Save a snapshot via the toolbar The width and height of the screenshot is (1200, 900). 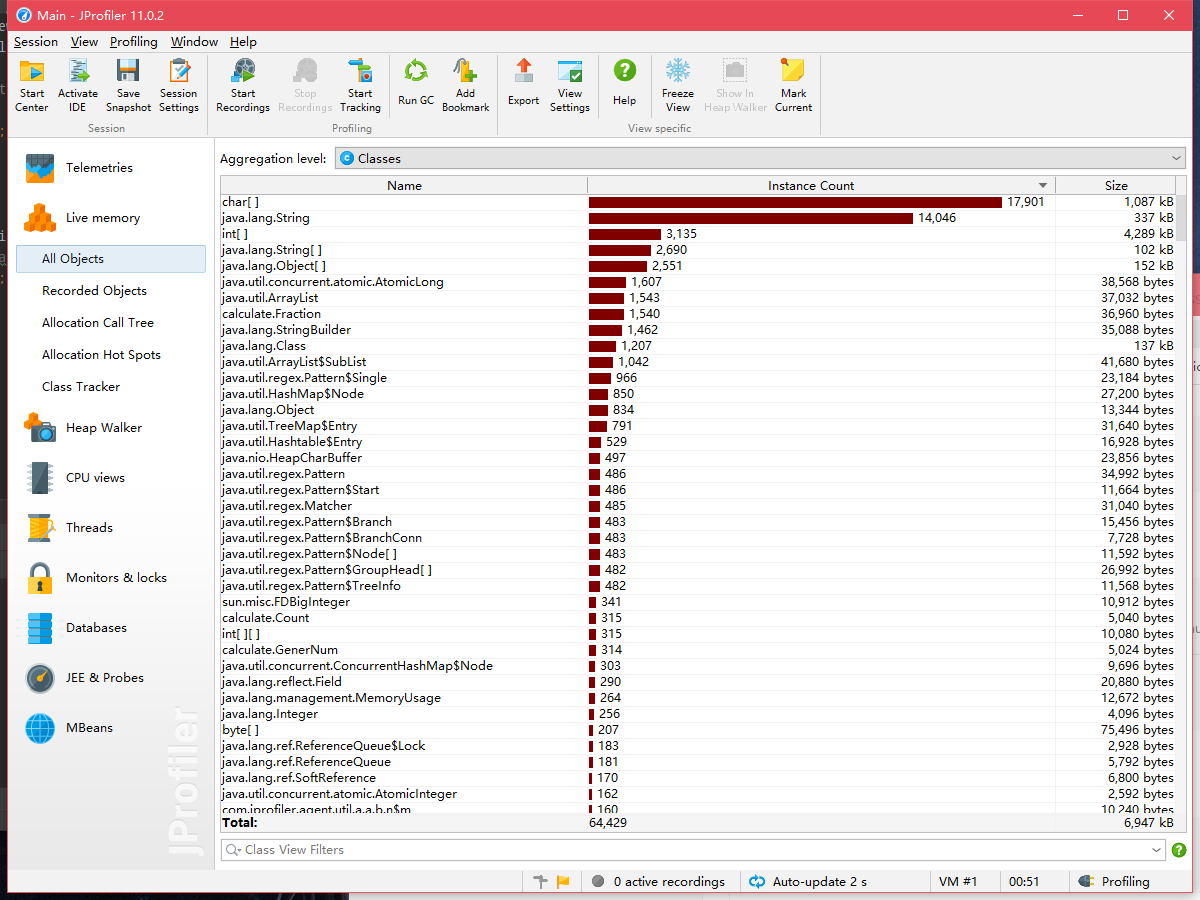tap(128, 85)
